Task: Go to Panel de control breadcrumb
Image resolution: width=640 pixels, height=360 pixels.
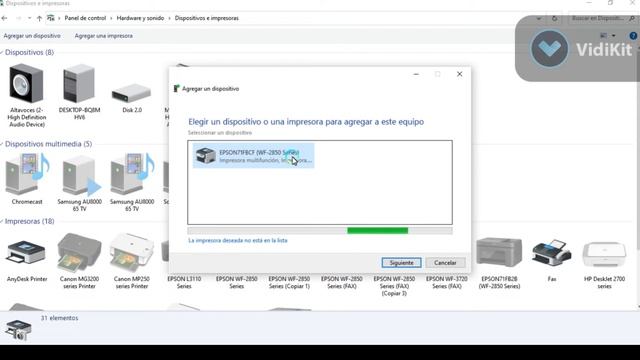Action: (x=85, y=18)
